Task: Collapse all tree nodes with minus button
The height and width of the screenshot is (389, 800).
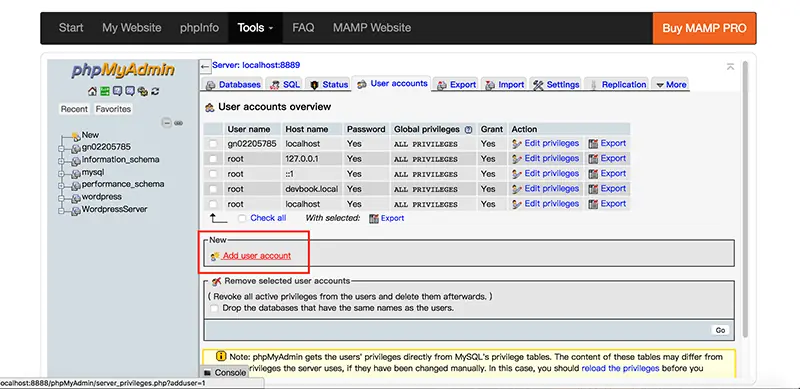Action: (166, 123)
